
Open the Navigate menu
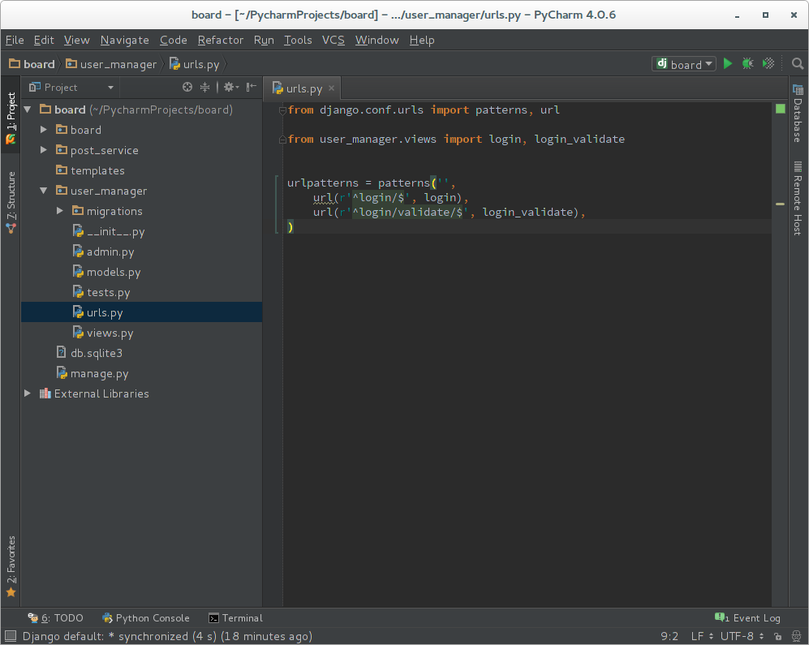(124, 40)
